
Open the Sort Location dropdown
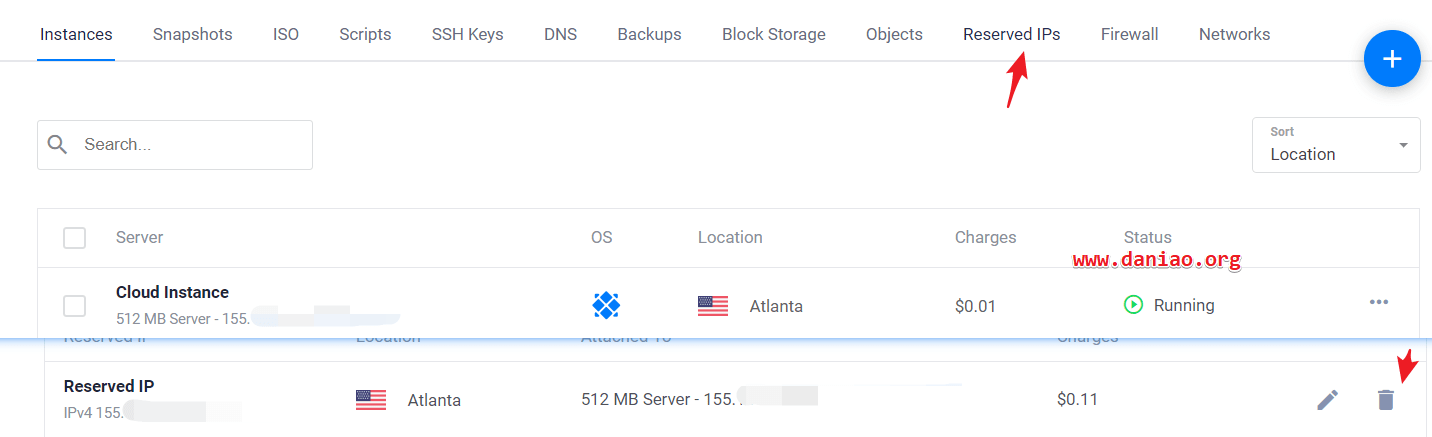pyautogui.click(x=1336, y=145)
